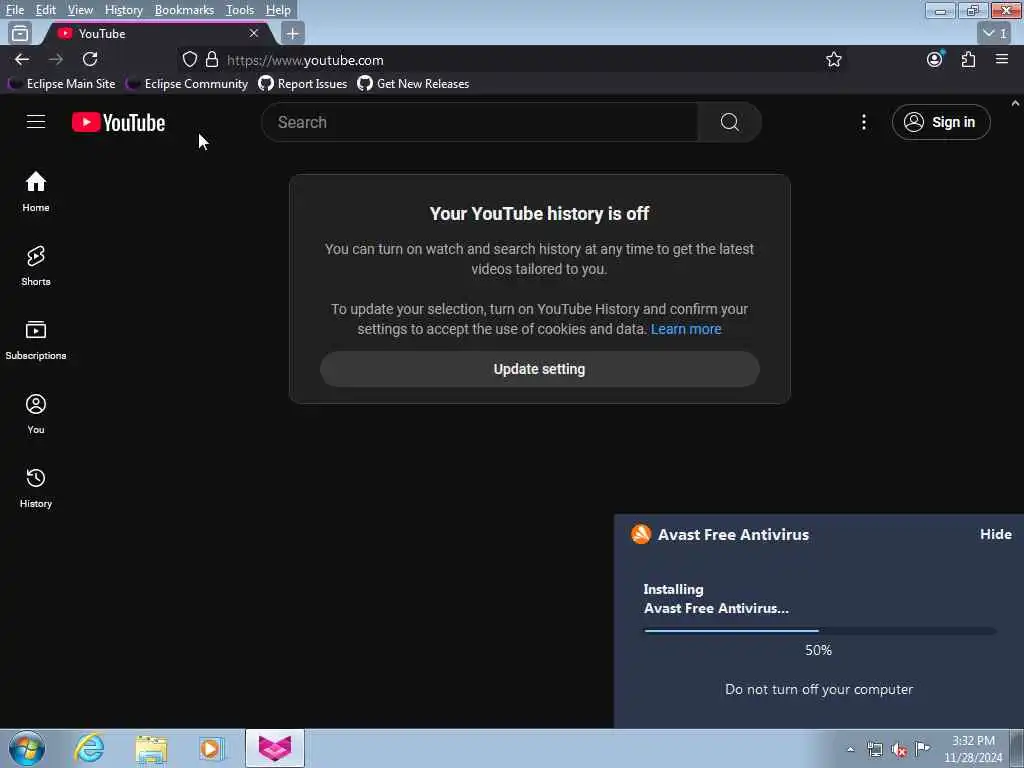Click the Sign in button

[941, 122]
